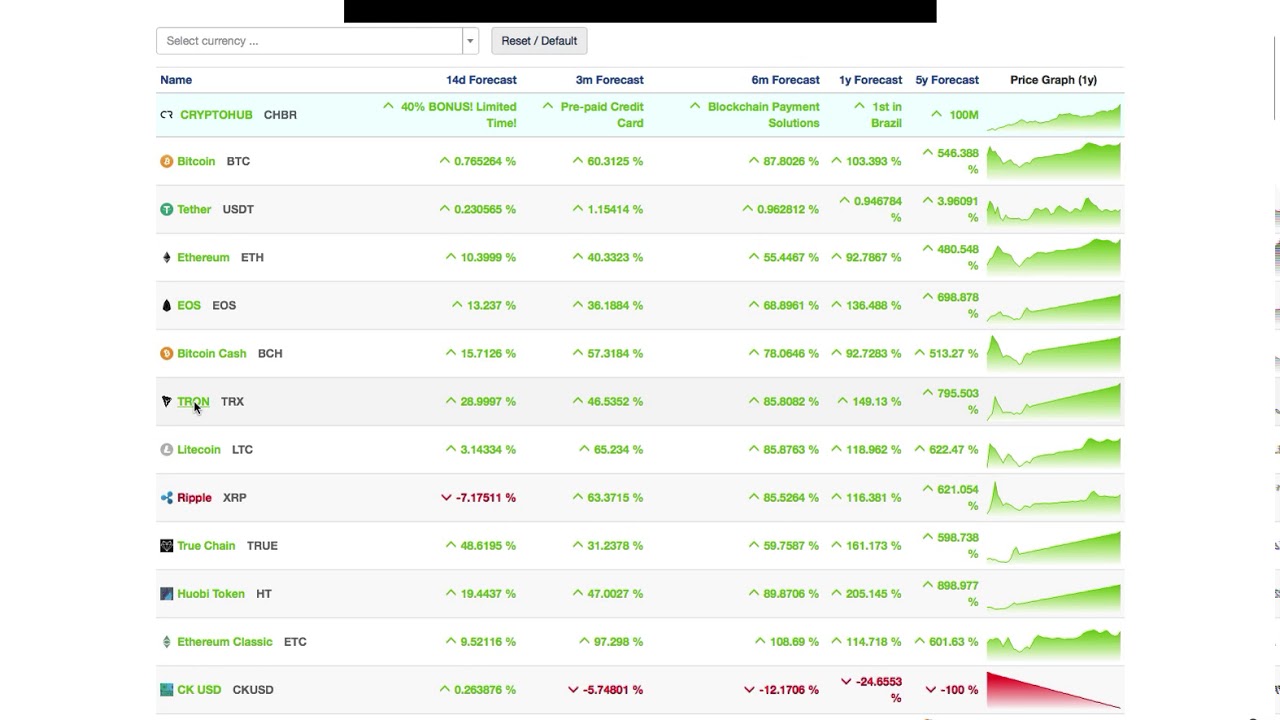The height and width of the screenshot is (720, 1280).
Task: Click the Ethereum Classic price graph thumbnail
Action: click(1054, 641)
